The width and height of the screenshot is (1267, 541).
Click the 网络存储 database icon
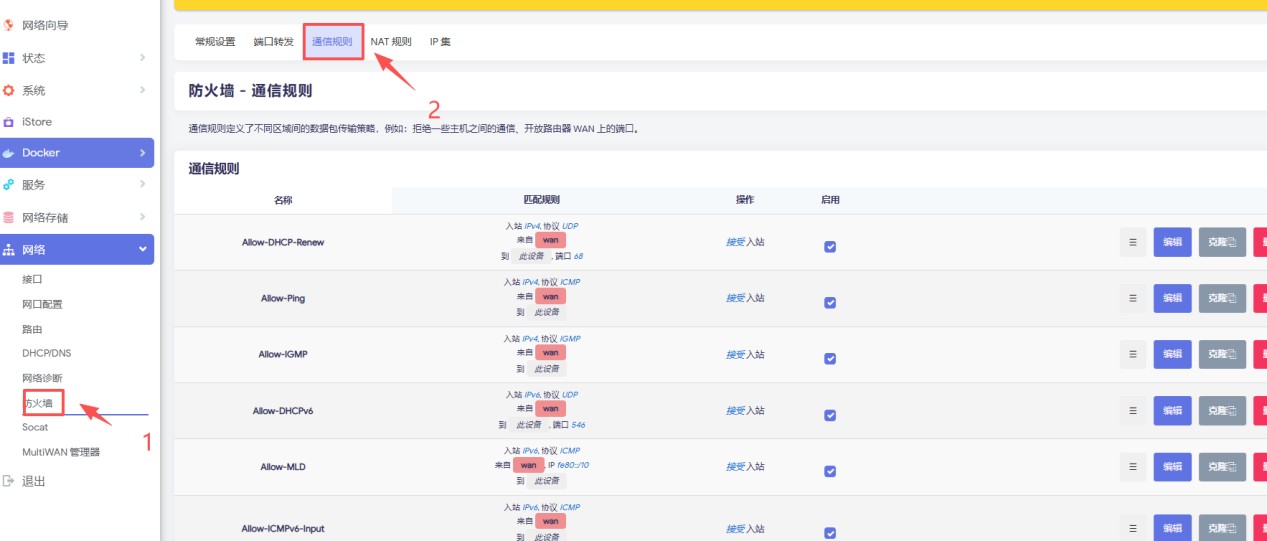tap(9, 217)
